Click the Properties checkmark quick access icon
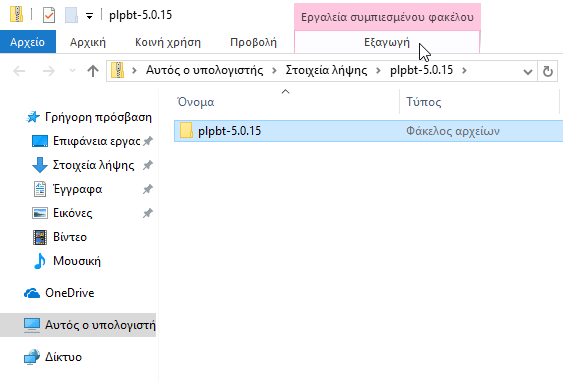Viewport: 563px width, 382px height. pyautogui.click(x=49, y=15)
